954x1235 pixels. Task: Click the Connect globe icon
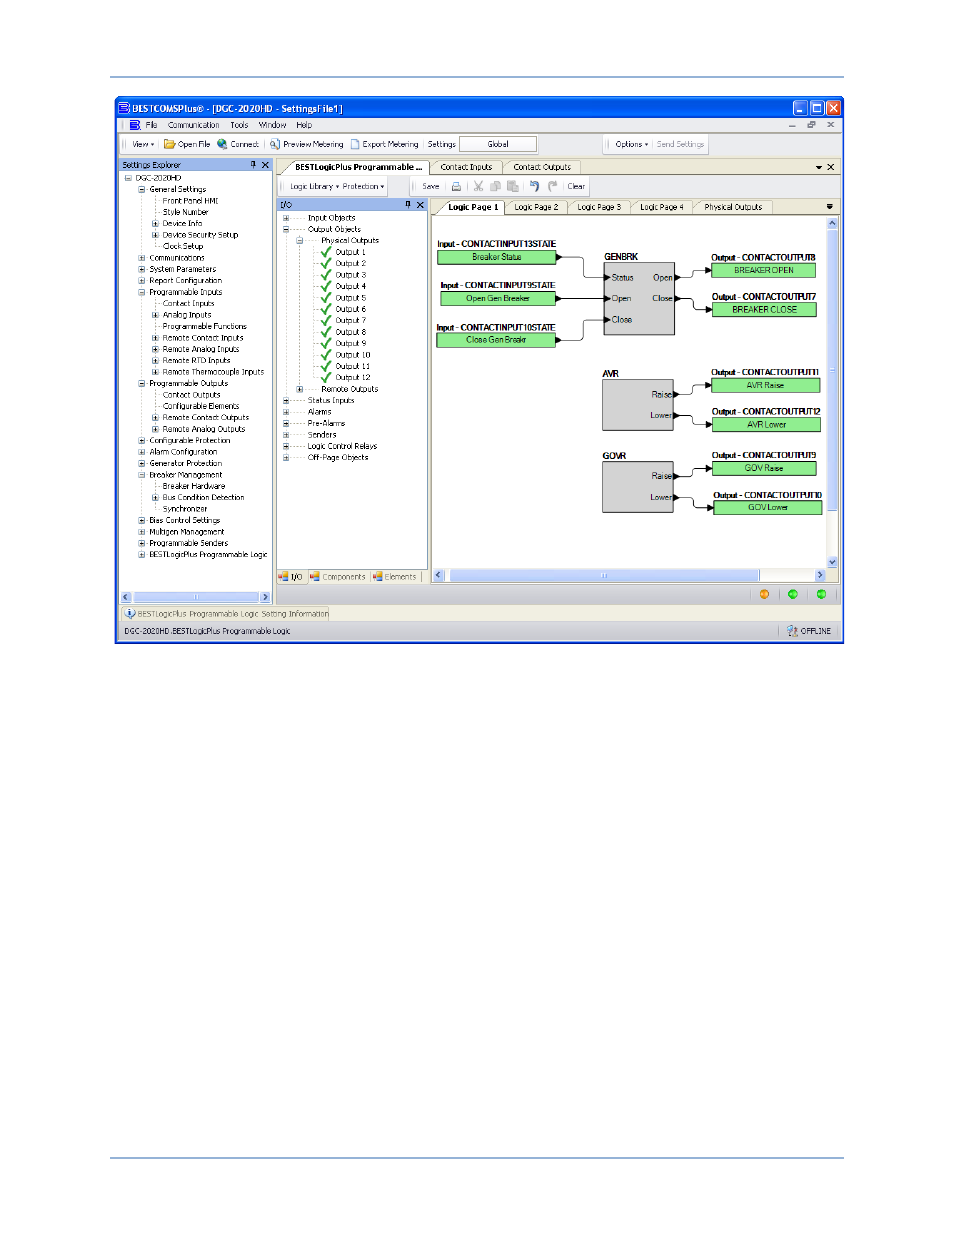tap(223, 144)
